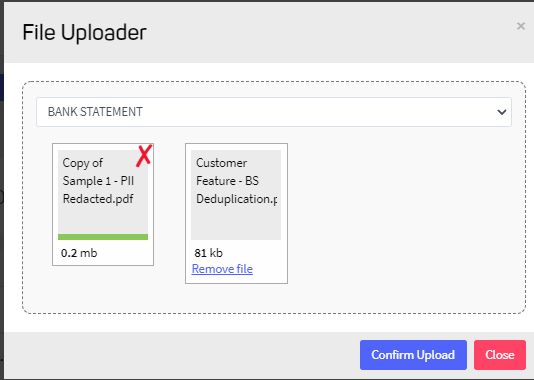Select the Customer Feature - BS Deduplication thumbnail
The width and height of the screenshot is (534, 380).
coord(236,195)
